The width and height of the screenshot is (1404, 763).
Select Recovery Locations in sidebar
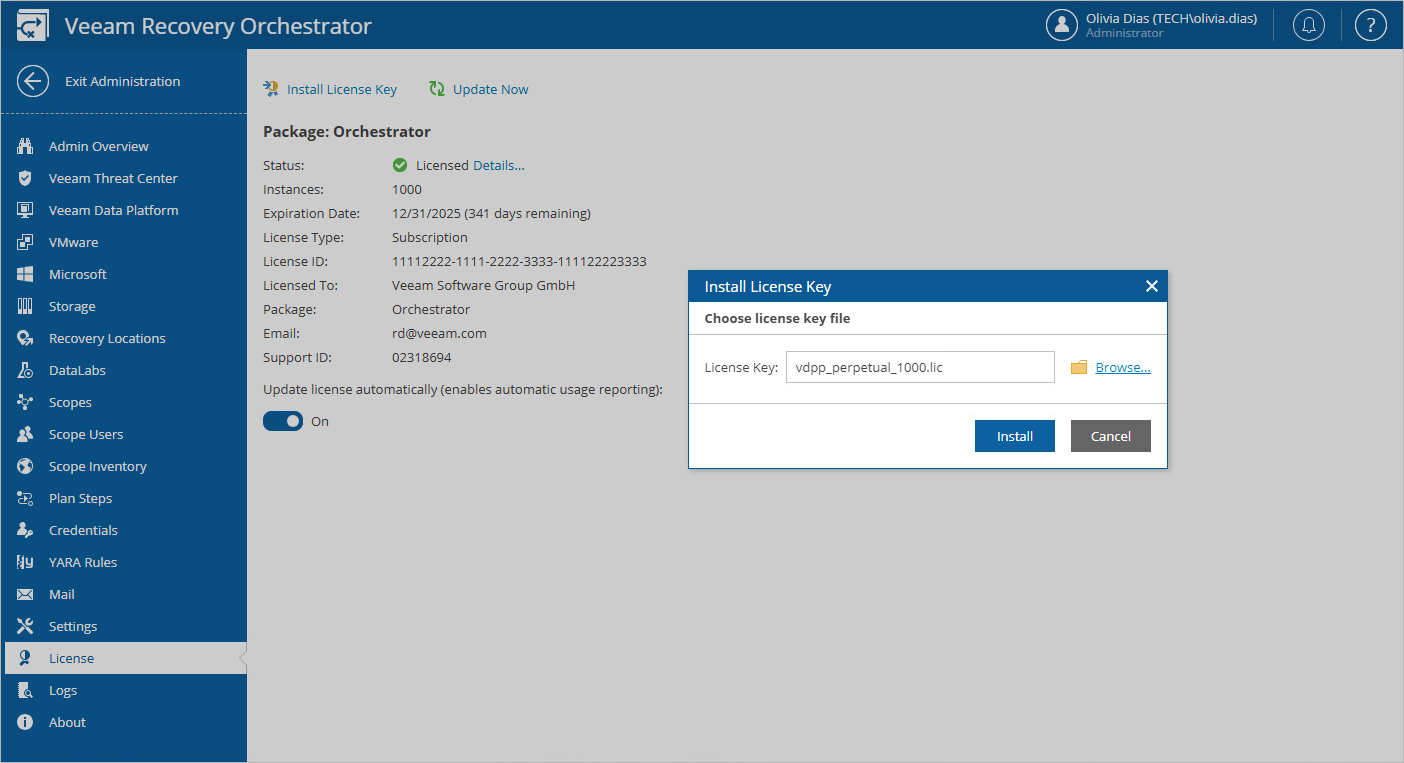124,338
